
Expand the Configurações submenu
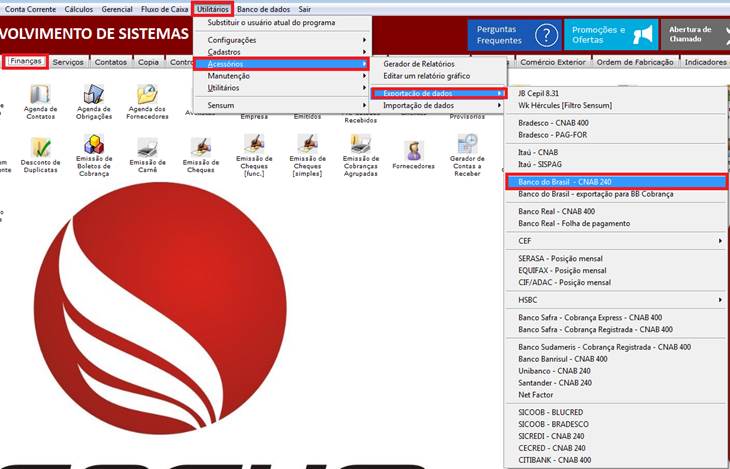pyautogui.click(x=282, y=40)
